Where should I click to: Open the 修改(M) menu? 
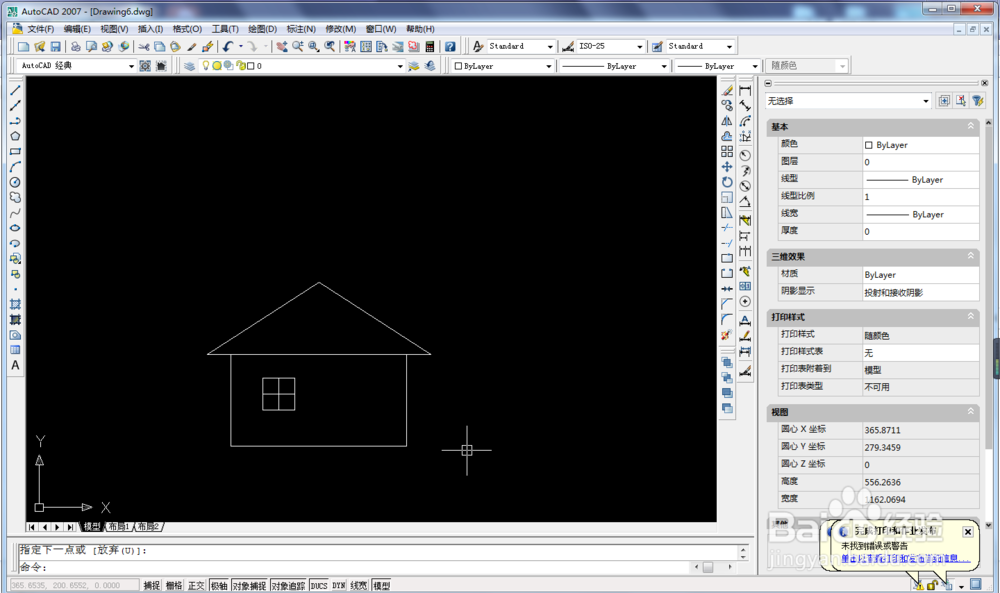(x=341, y=29)
